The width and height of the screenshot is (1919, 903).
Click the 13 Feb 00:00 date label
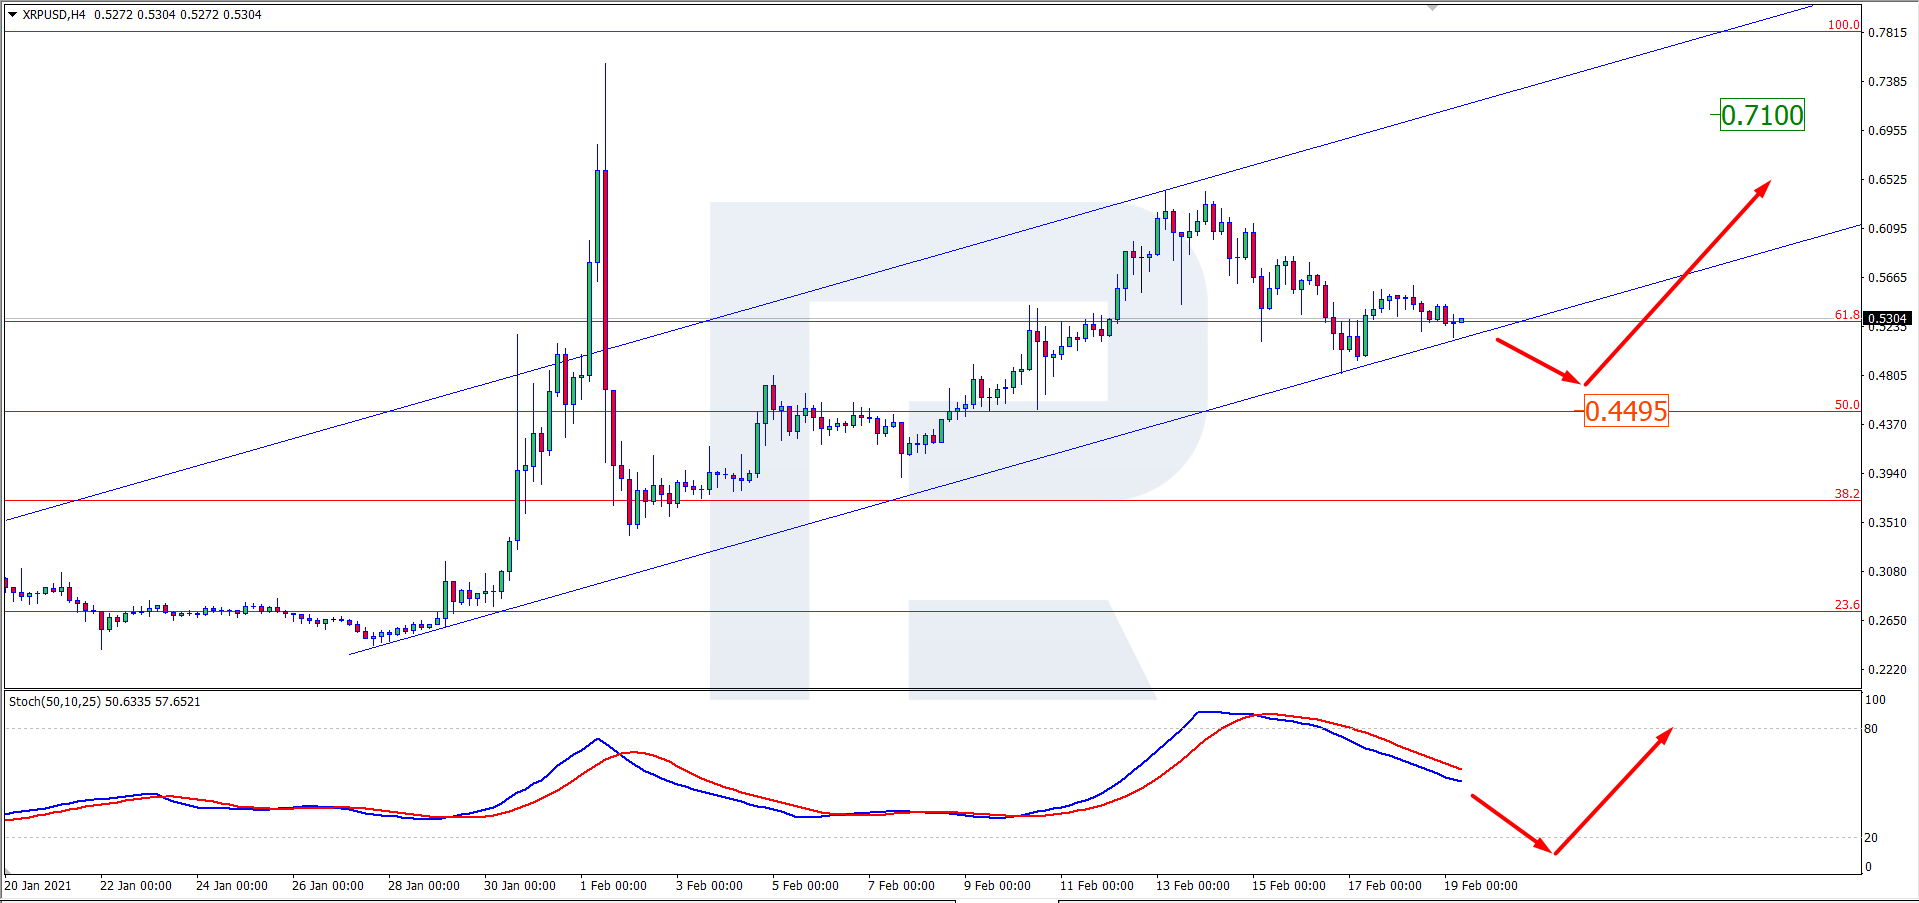point(1192,886)
